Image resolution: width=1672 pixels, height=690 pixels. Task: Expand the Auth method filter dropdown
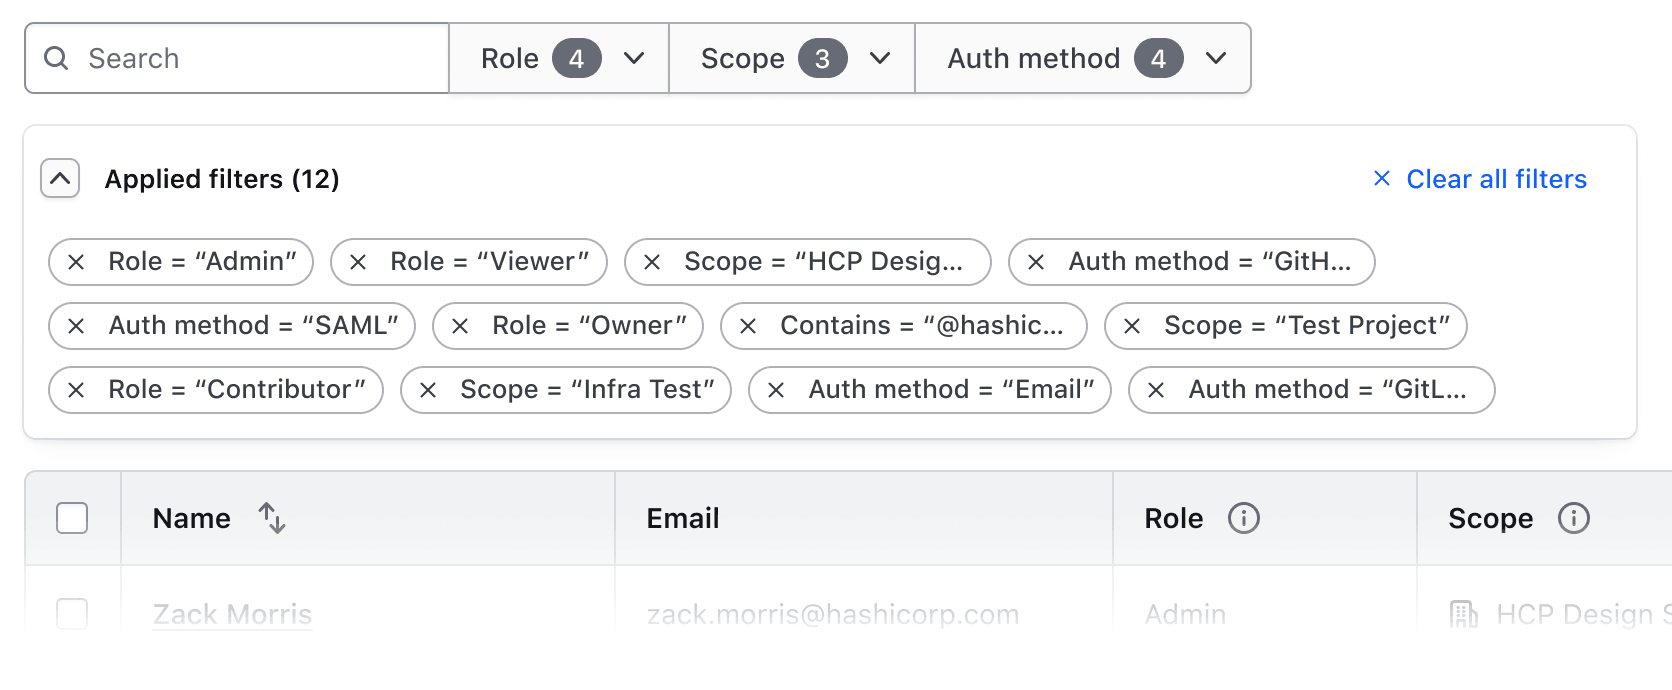[x=1083, y=59]
